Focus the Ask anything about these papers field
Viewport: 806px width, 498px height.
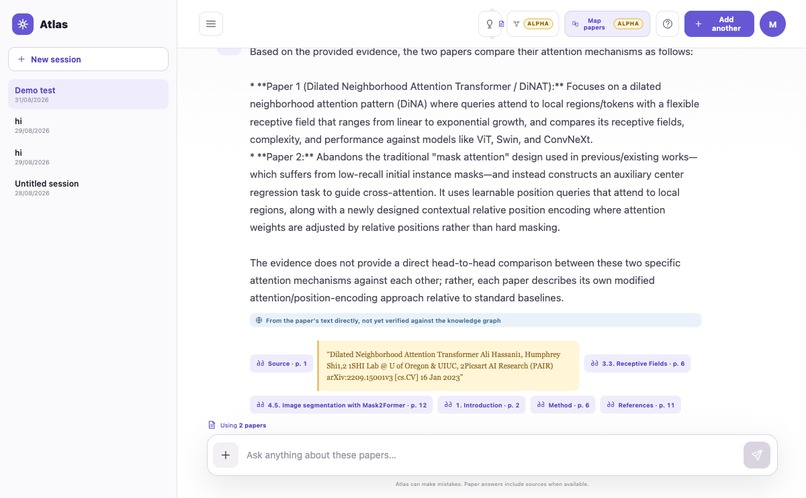[491, 455]
